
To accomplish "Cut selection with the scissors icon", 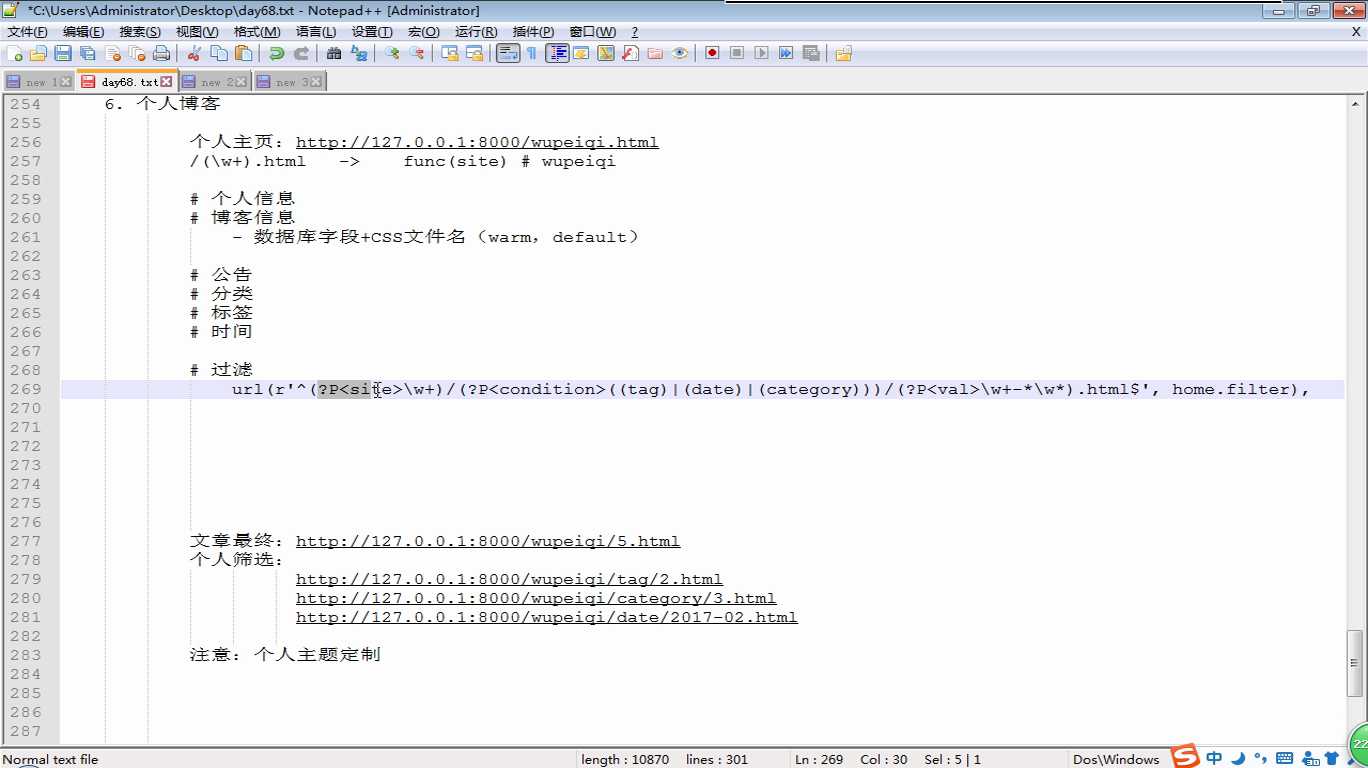I will 194,53.
